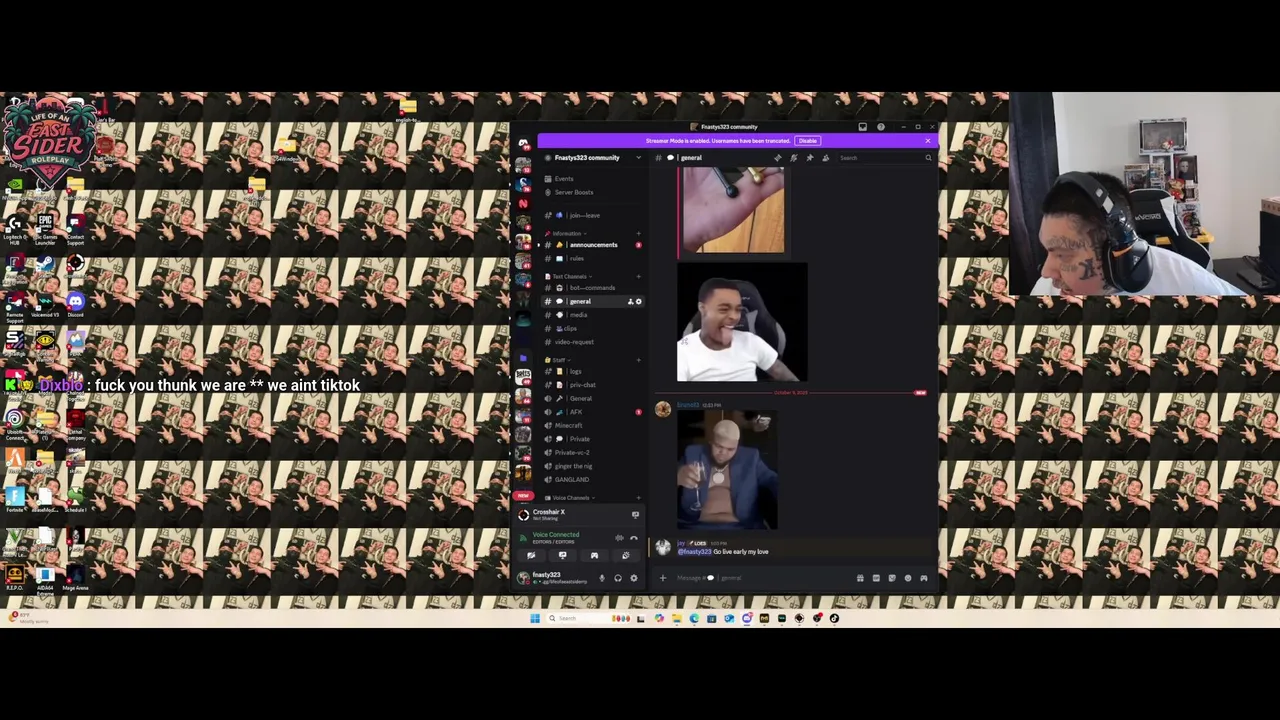The image size is (1280, 720).
Task: Start an activity in voice panel
Action: pos(594,555)
